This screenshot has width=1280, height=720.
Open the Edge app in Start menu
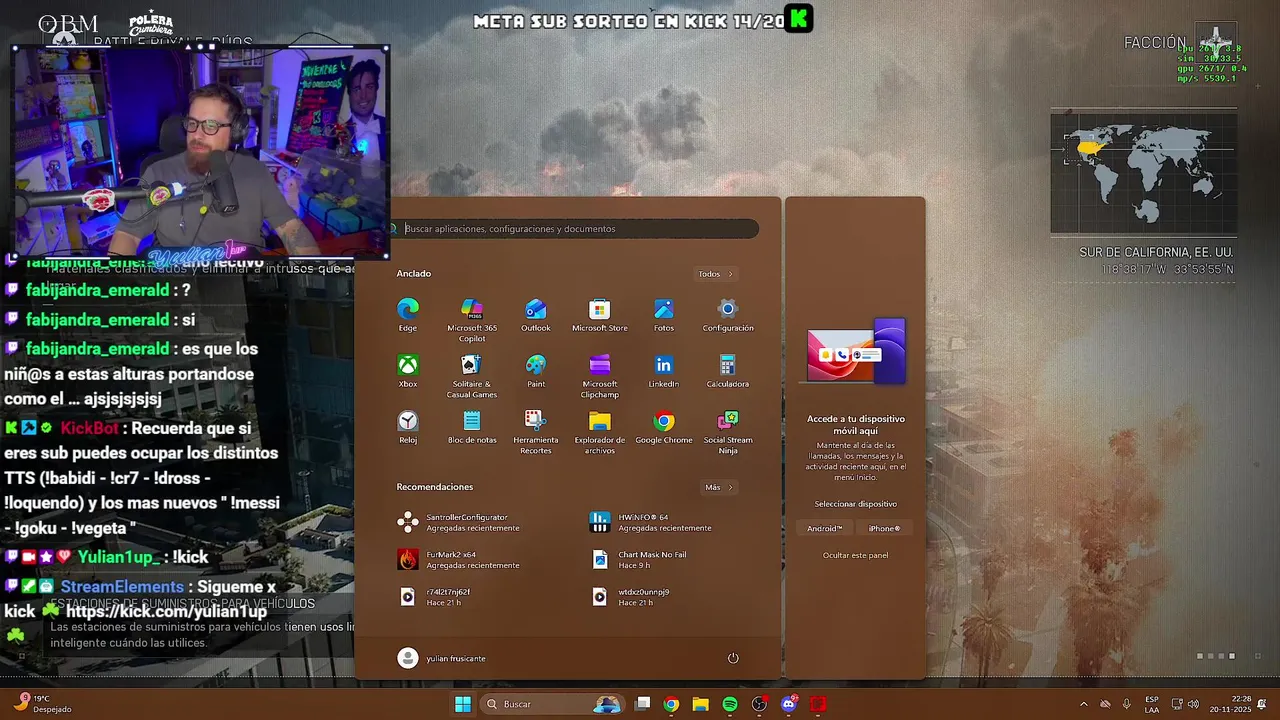408,315
